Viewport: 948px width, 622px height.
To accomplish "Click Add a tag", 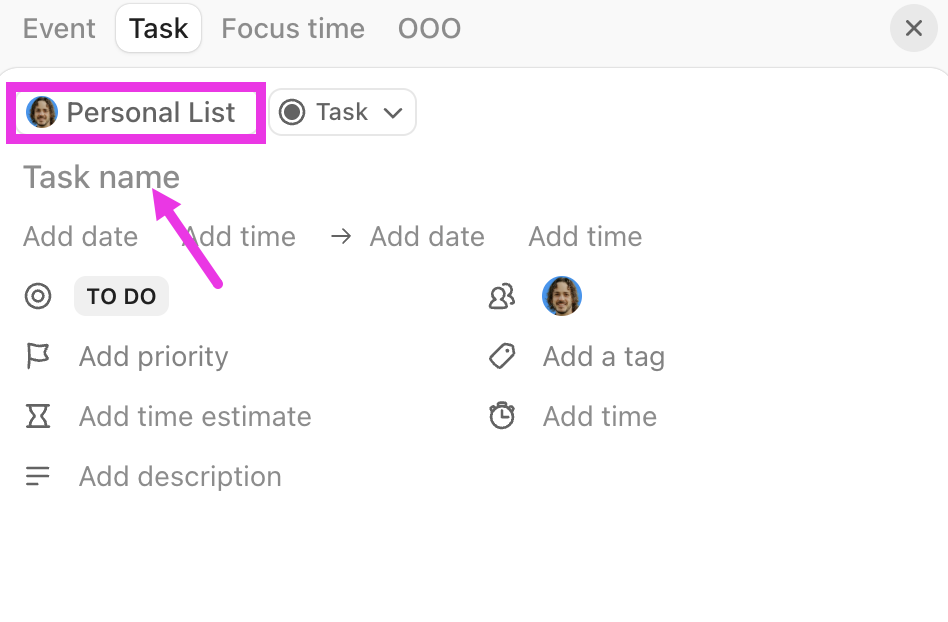I will click(x=604, y=356).
